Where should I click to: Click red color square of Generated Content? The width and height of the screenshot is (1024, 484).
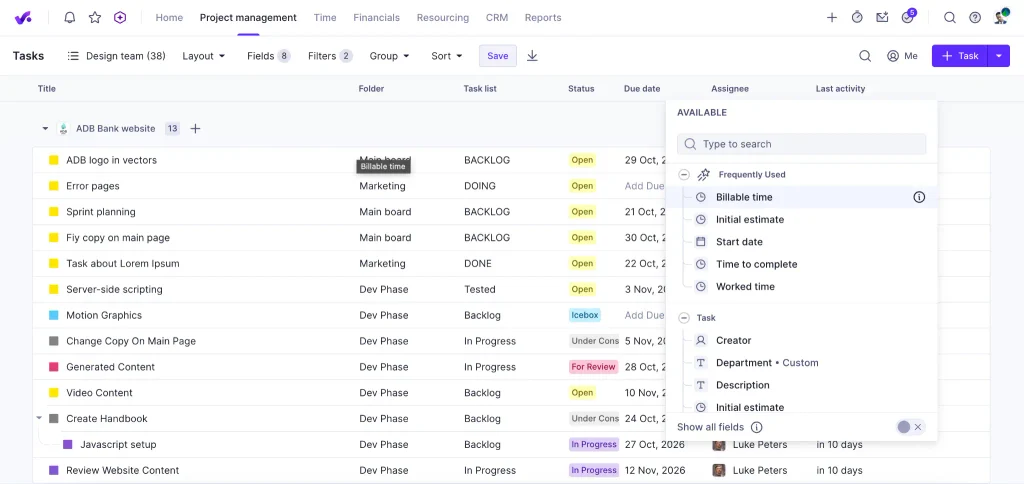pyautogui.click(x=54, y=367)
